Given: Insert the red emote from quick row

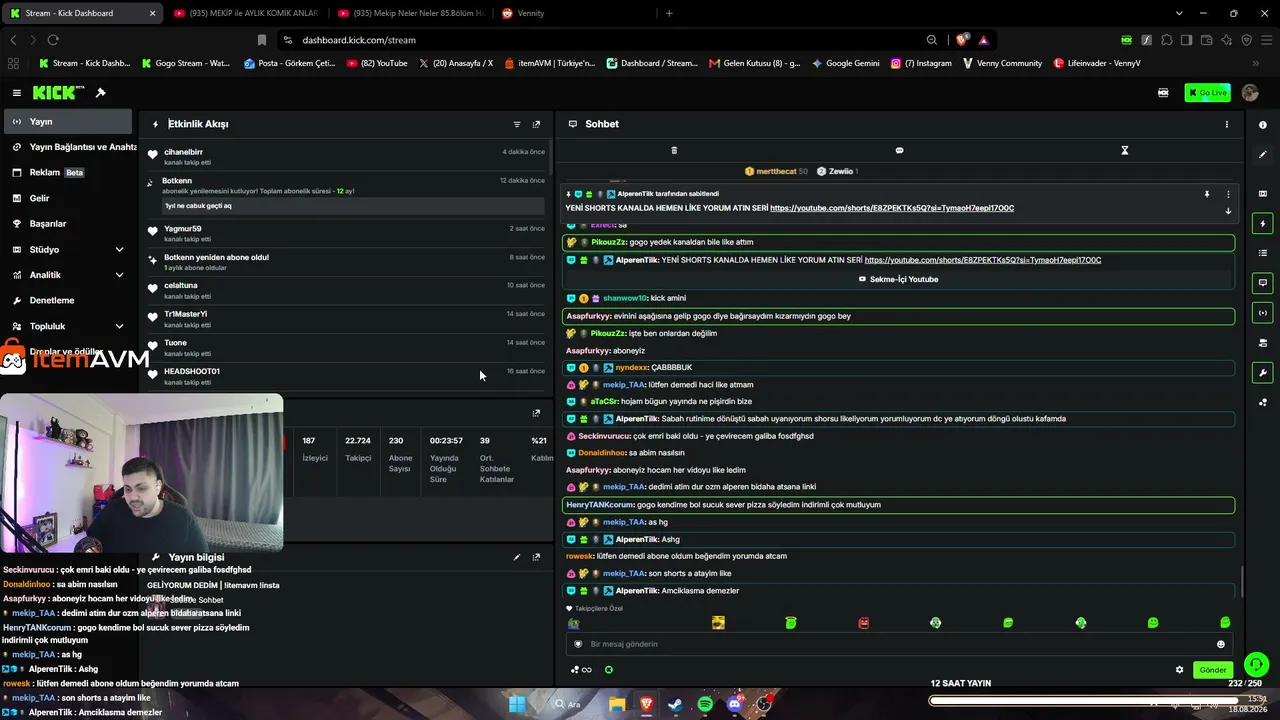Looking at the screenshot, I should tap(863, 623).
